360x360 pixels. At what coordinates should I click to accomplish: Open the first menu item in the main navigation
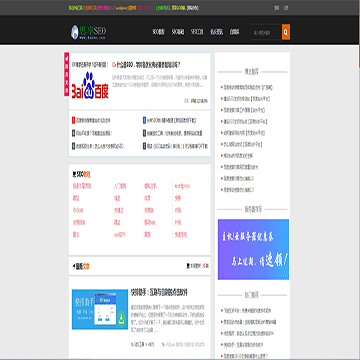(x=158, y=32)
